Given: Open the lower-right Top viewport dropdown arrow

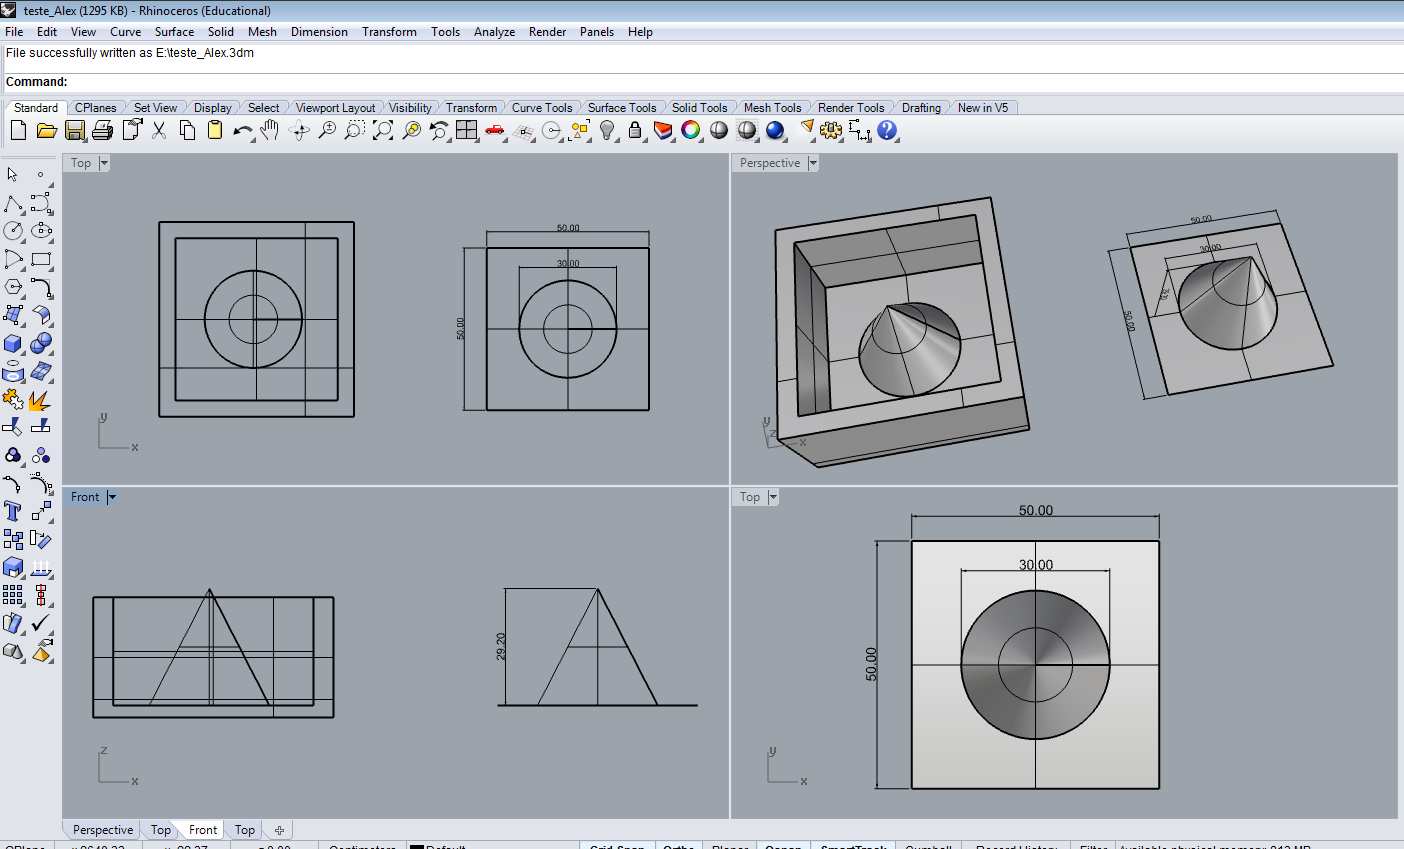Looking at the screenshot, I should pos(773,497).
